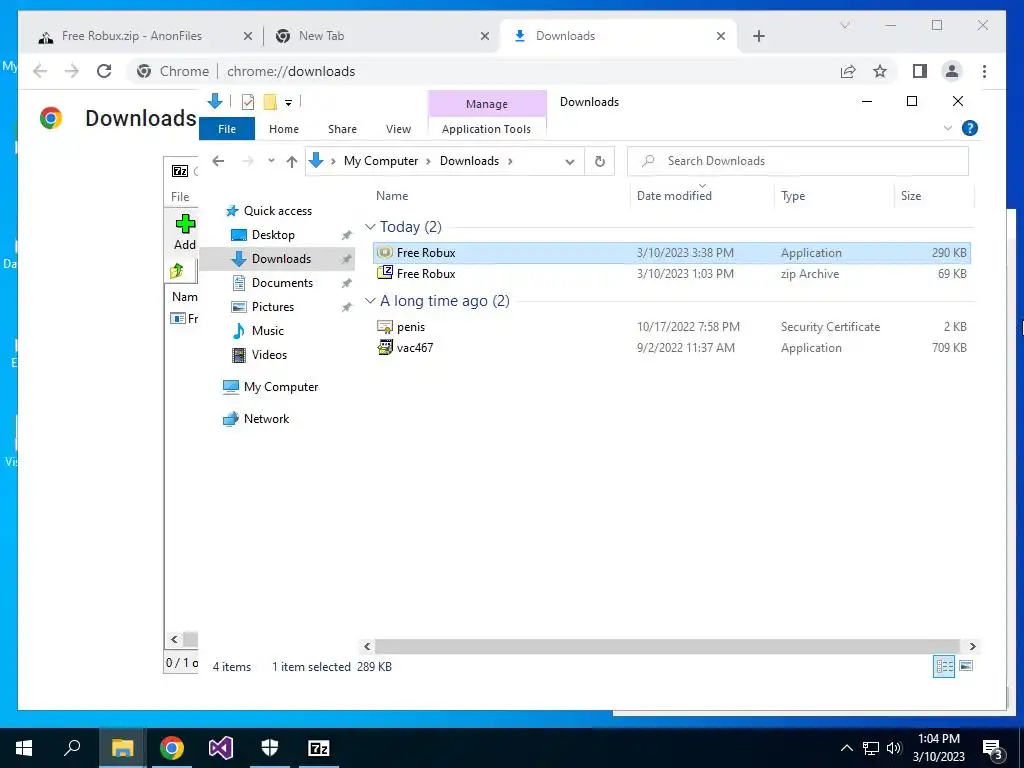This screenshot has width=1024, height=768.
Task: Click the New folder icon in quick access toolbar
Action: (270, 102)
